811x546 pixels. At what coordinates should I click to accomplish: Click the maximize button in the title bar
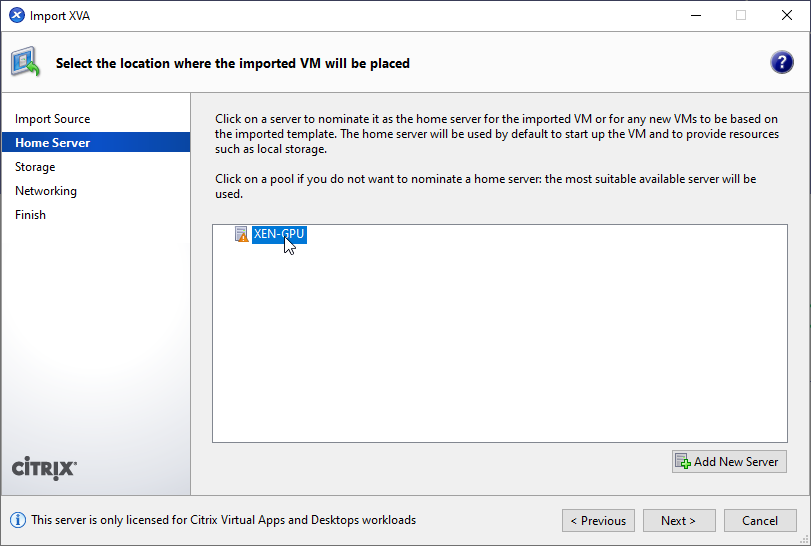click(741, 15)
